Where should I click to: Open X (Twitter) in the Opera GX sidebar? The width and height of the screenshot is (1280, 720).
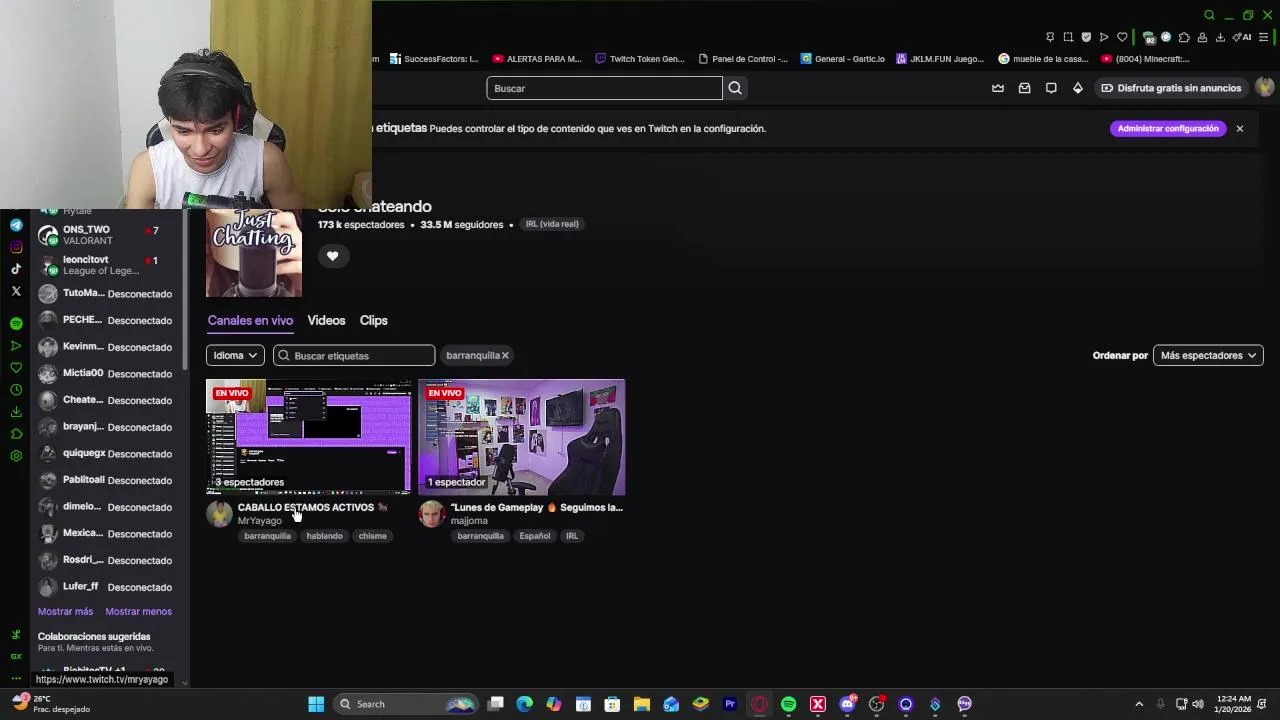tap(16, 291)
